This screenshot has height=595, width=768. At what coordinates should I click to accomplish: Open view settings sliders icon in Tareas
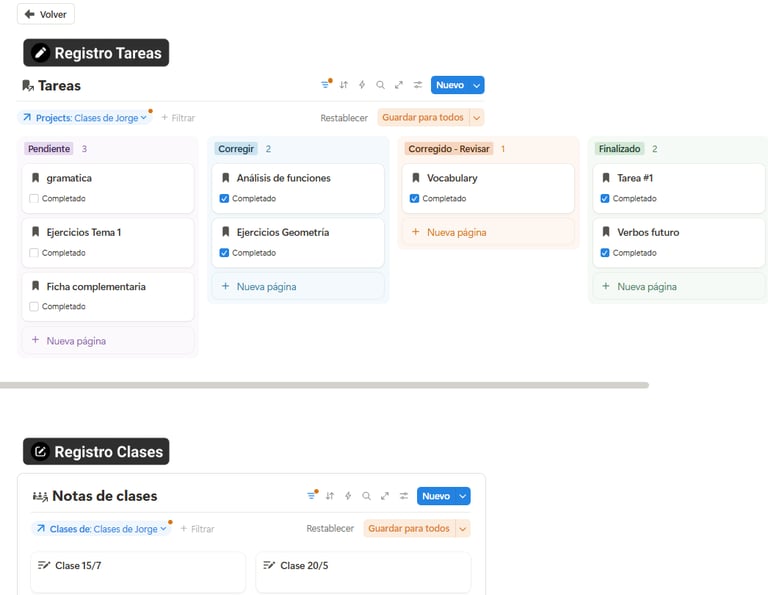pos(417,85)
